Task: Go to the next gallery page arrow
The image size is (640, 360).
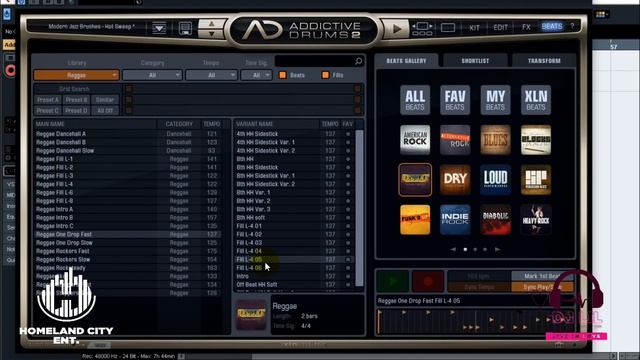Action: [497, 249]
